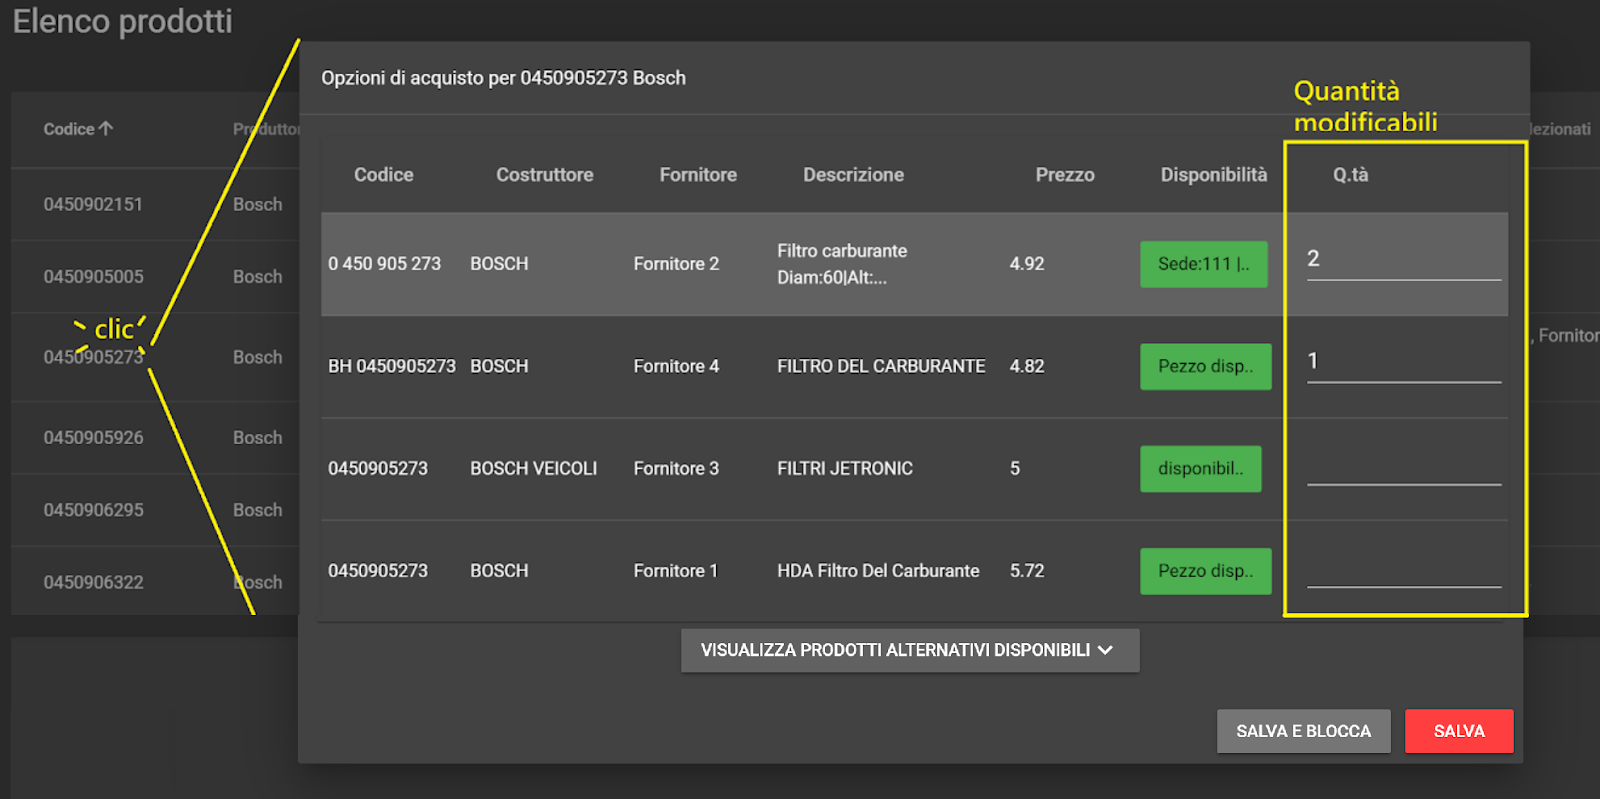Click the Q.tà column header
This screenshot has width=1600, height=799.
click(1350, 175)
